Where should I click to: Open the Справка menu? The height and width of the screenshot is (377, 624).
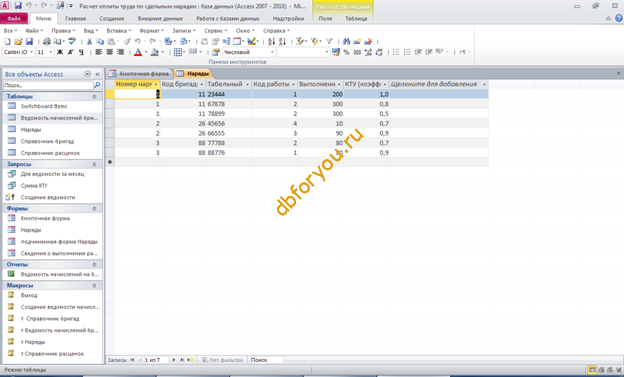coord(276,31)
